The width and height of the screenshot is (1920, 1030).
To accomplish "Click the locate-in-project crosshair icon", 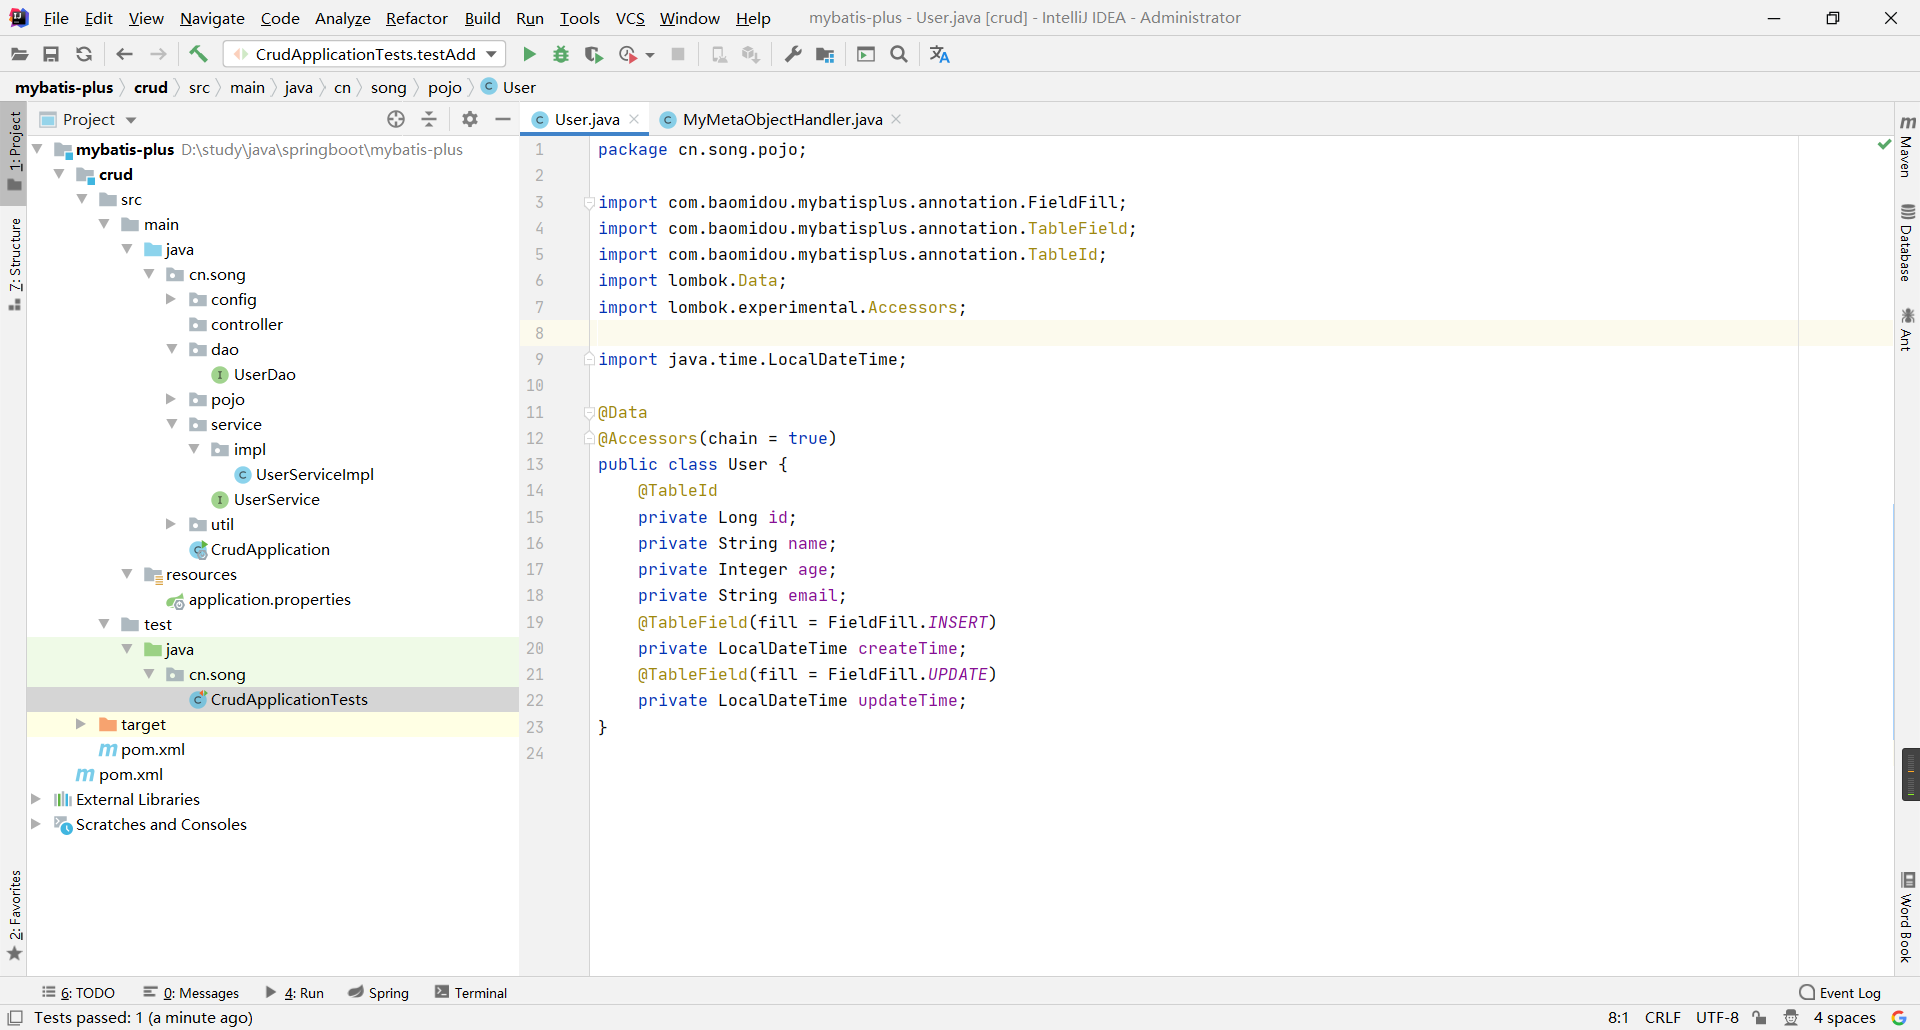I will point(396,119).
